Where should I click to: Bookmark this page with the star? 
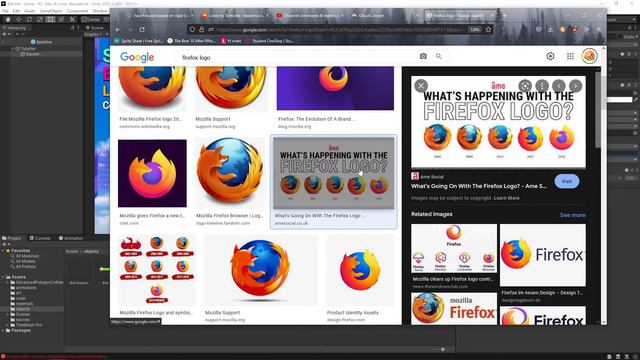pyautogui.click(x=488, y=29)
